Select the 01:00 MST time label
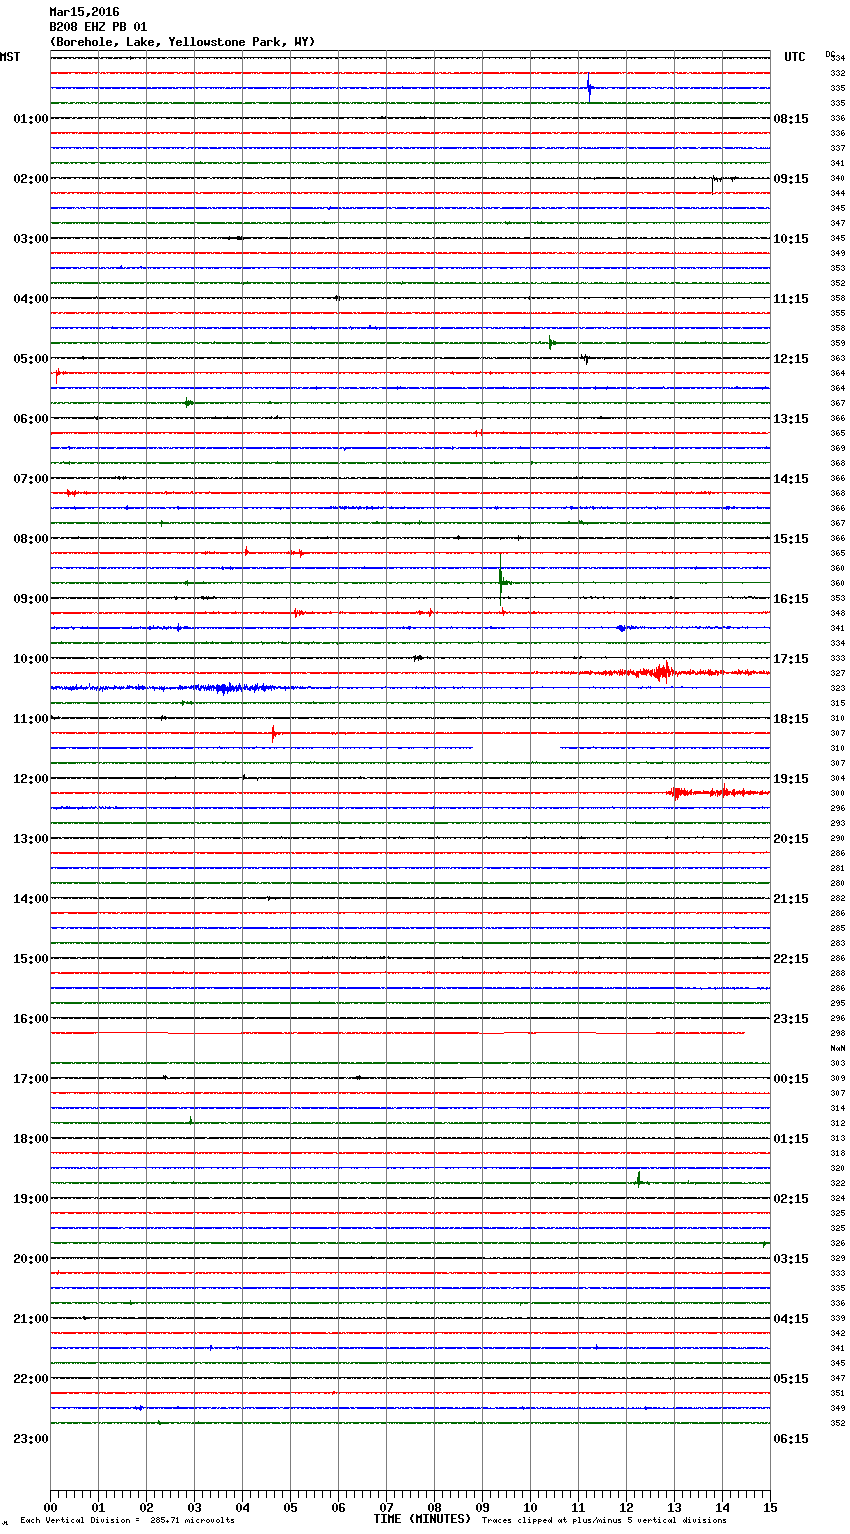The width and height of the screenshot is (850, 1534). (x=30, y=119)
